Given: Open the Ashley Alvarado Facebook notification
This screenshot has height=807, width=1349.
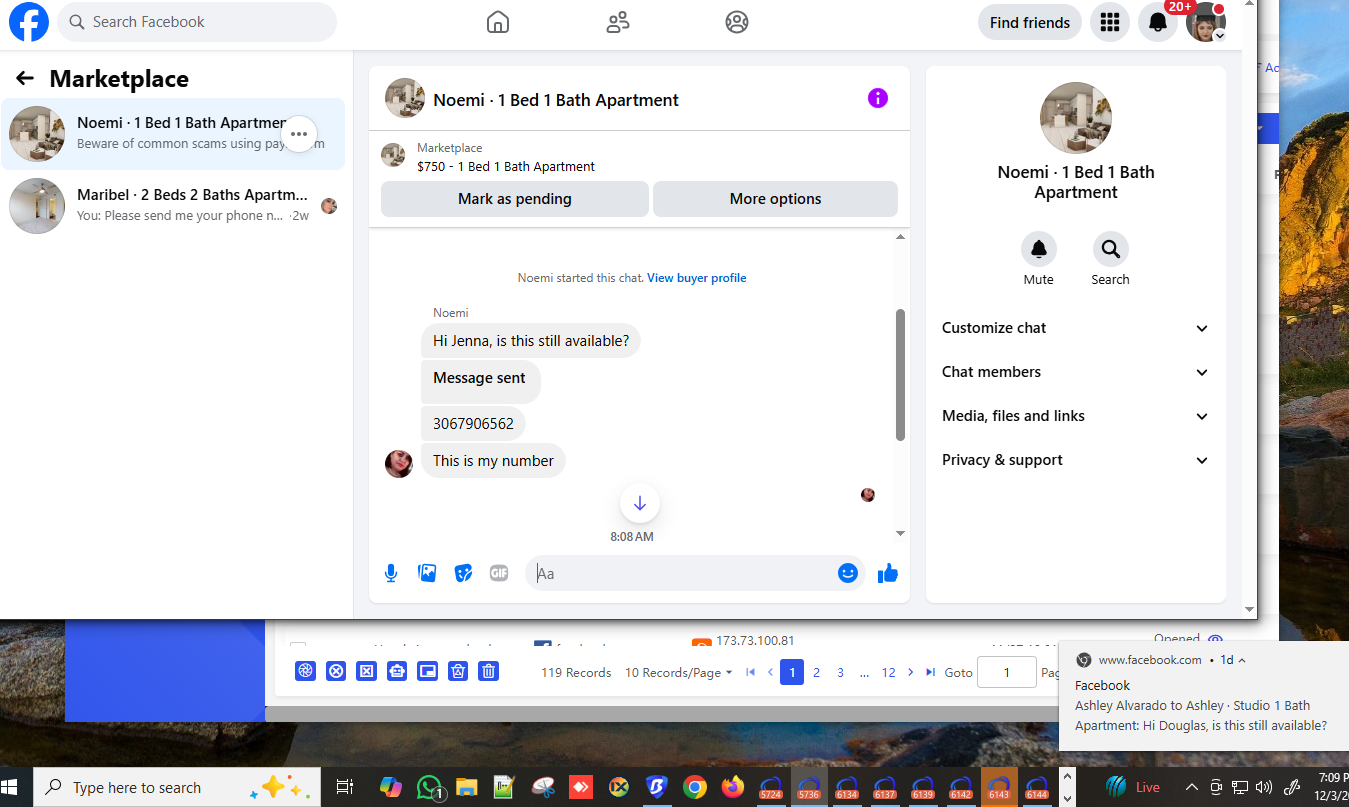Looking at the screenshot, I should coord(1203,696).
